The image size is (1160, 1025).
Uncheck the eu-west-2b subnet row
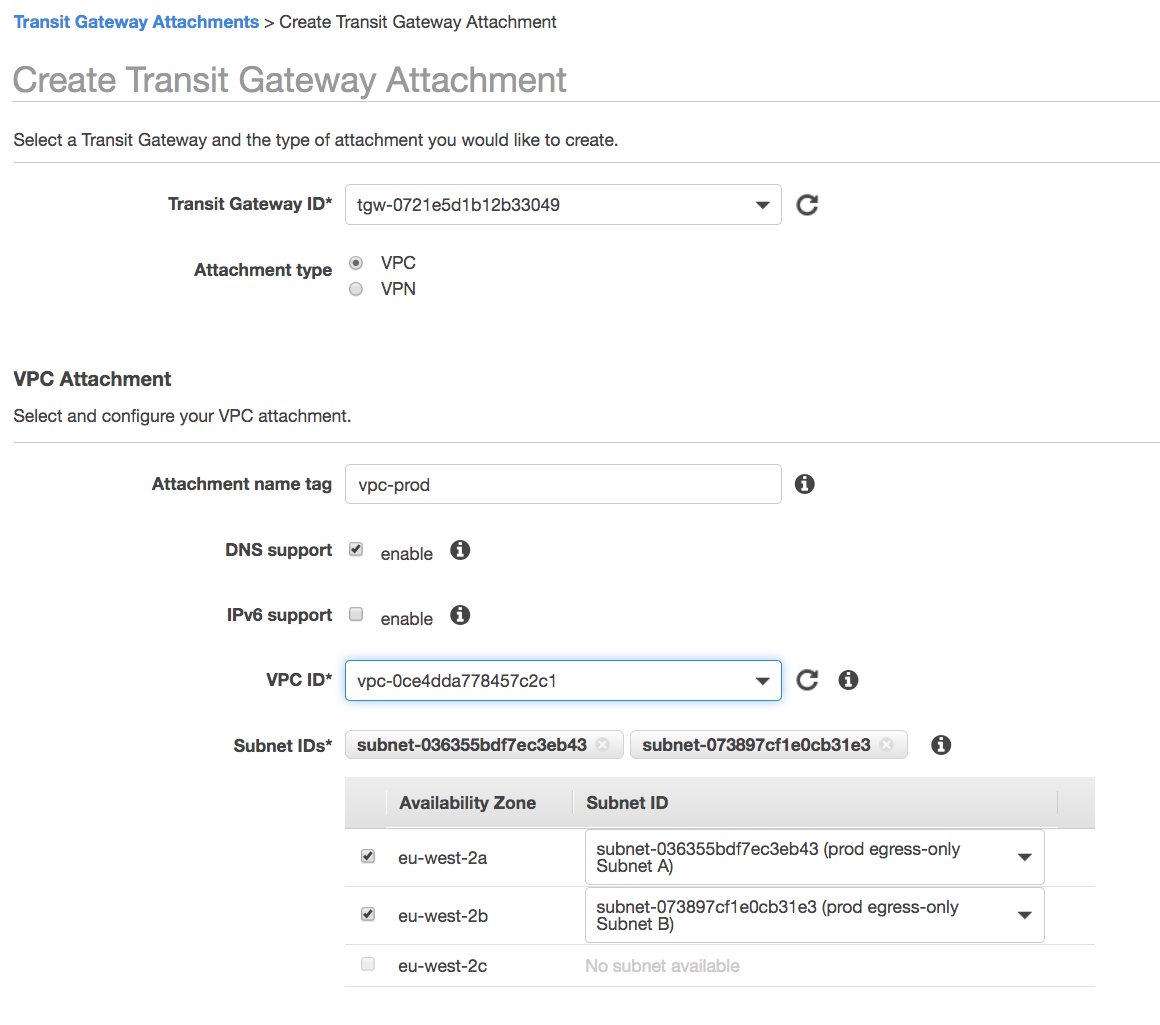pyautogui.click(x=367, y=913)
